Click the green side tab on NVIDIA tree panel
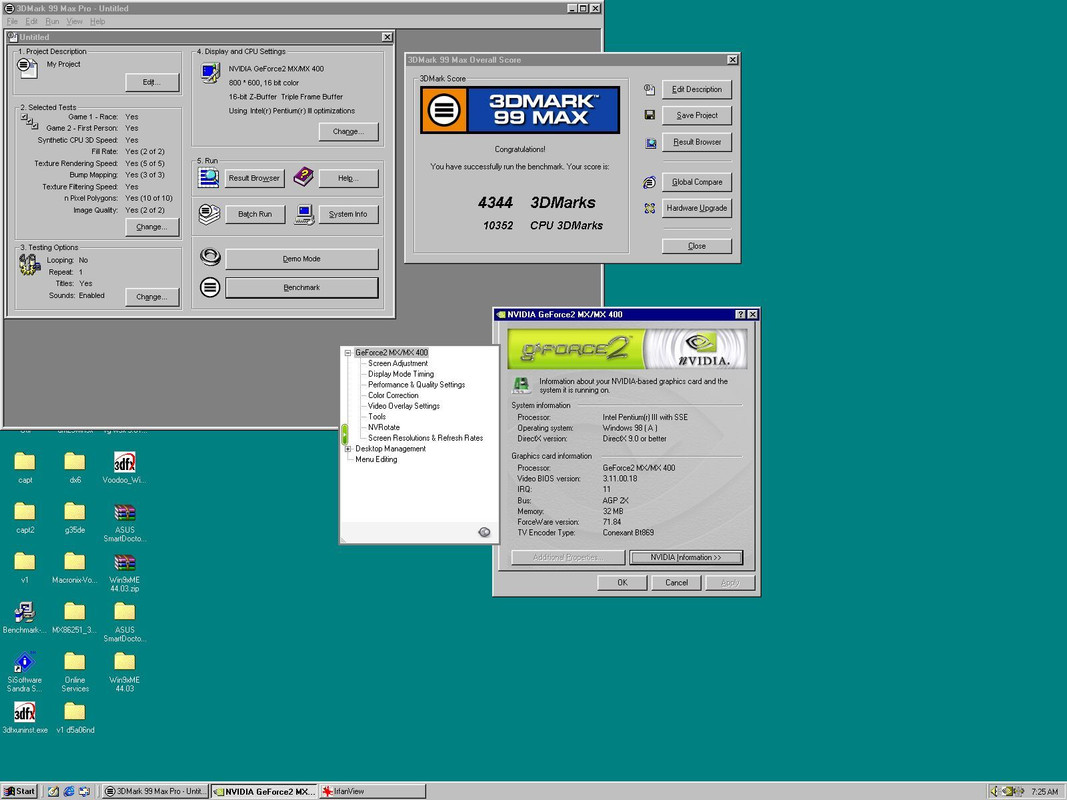The image size is (1067, 800). click(x=344, y=434)
